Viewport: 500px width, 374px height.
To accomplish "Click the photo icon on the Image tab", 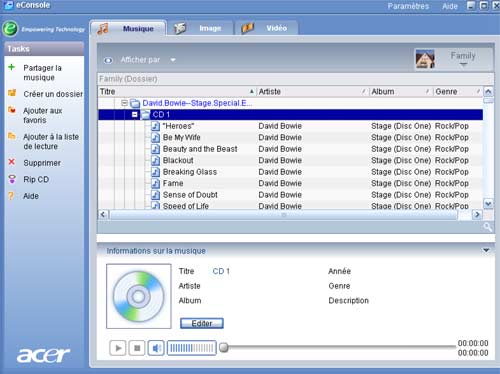I will (180, 28).
